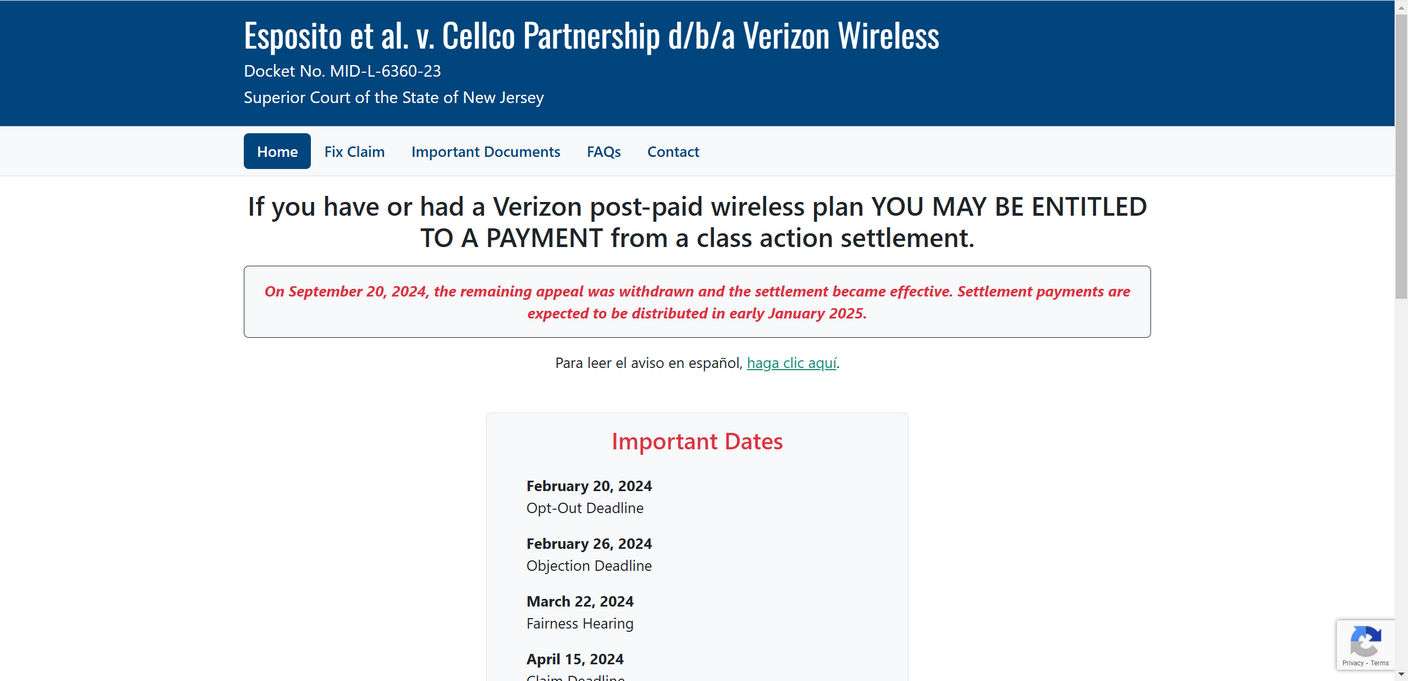Click the Verizon post-paid plan headline
The height and width of the screenshot is (681, 1408).
coord(697,221)
